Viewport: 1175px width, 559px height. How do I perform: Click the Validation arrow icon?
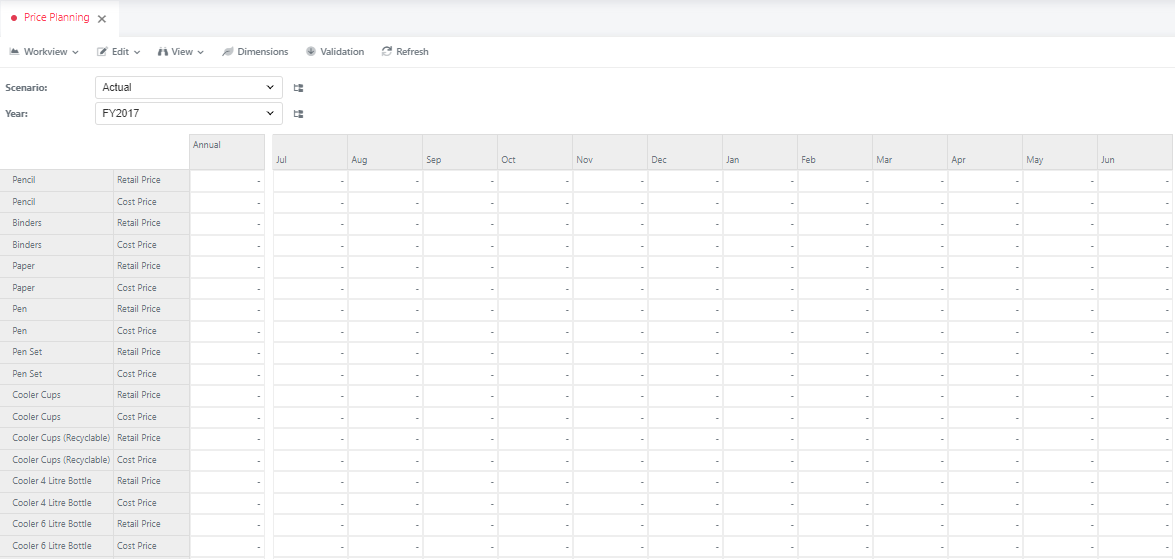tap(310, 52)
